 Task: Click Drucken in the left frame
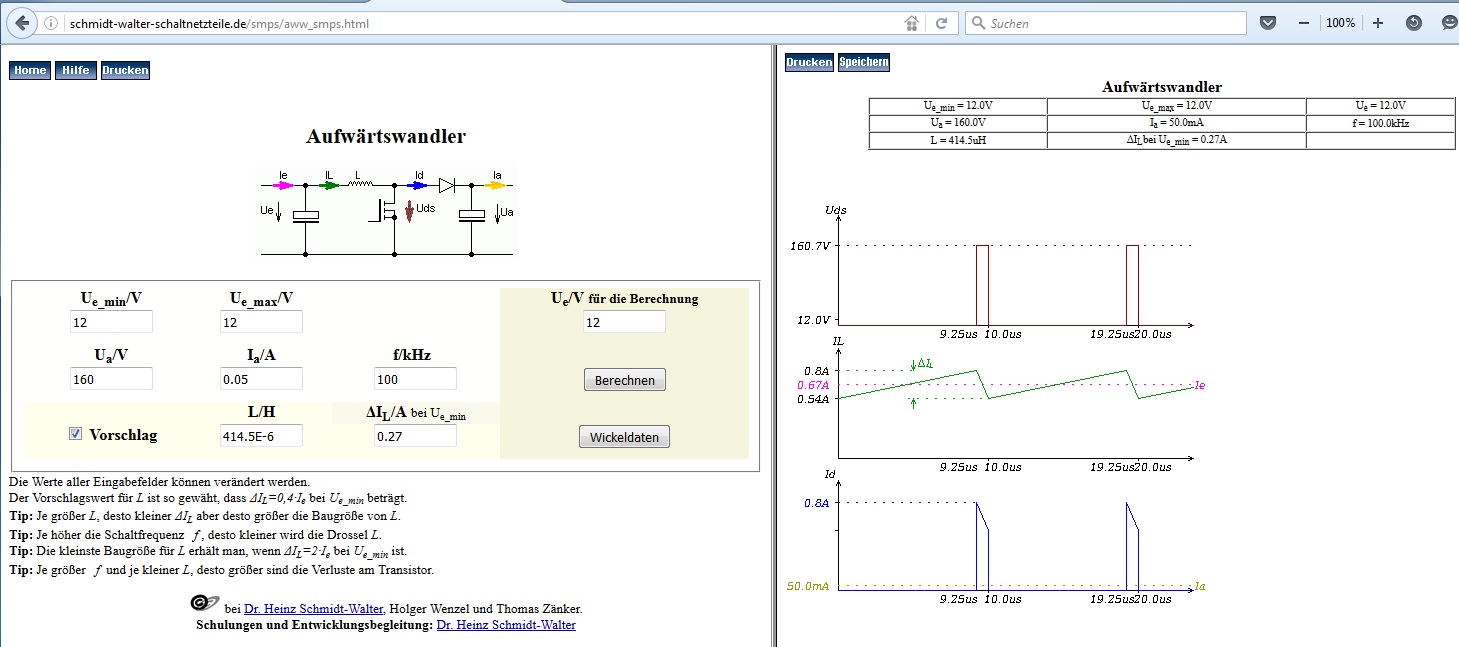125,70
